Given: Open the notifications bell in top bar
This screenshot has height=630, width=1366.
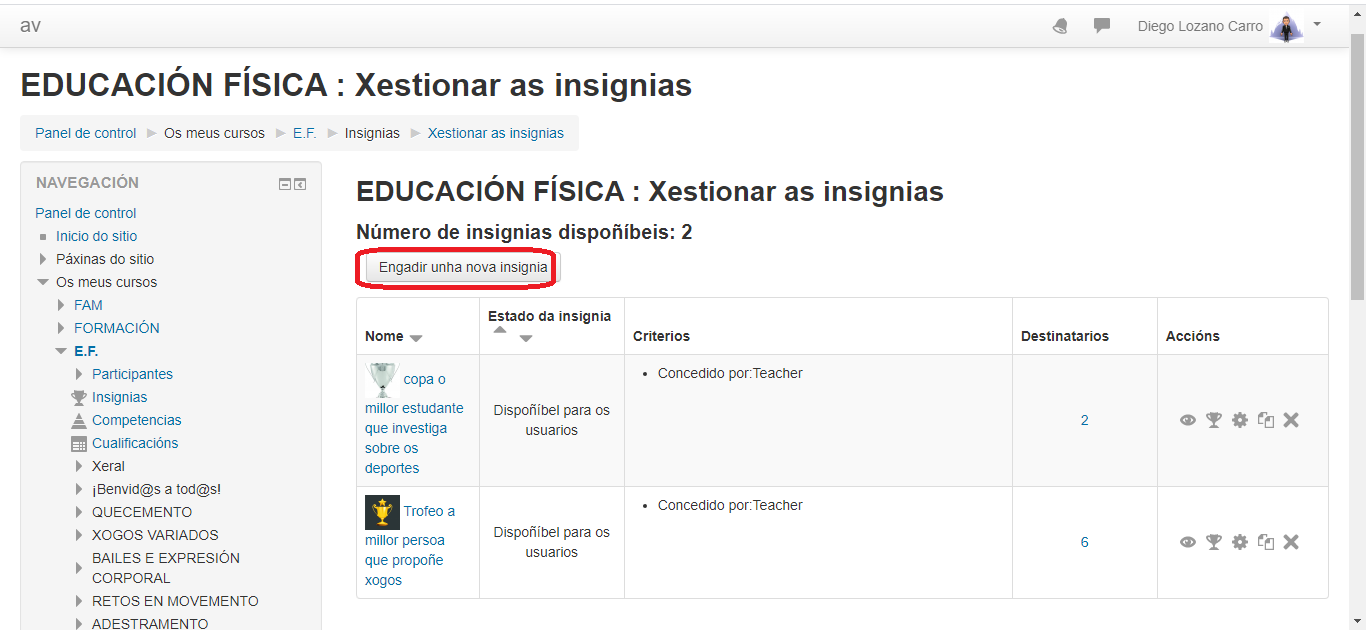Looking at the screenshot, I should (1060, 26).
